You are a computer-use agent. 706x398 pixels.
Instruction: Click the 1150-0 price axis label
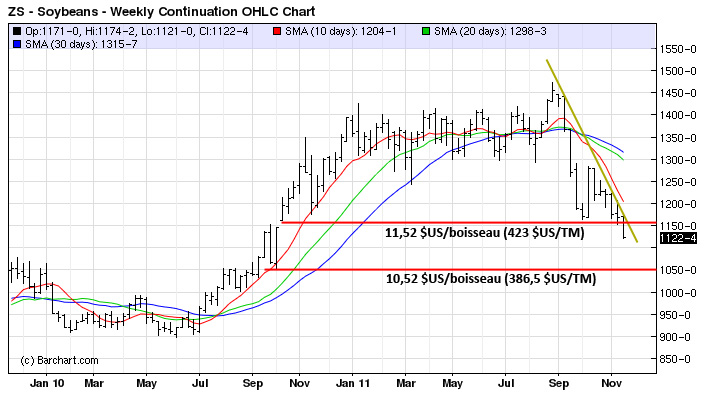pos(678,226)
